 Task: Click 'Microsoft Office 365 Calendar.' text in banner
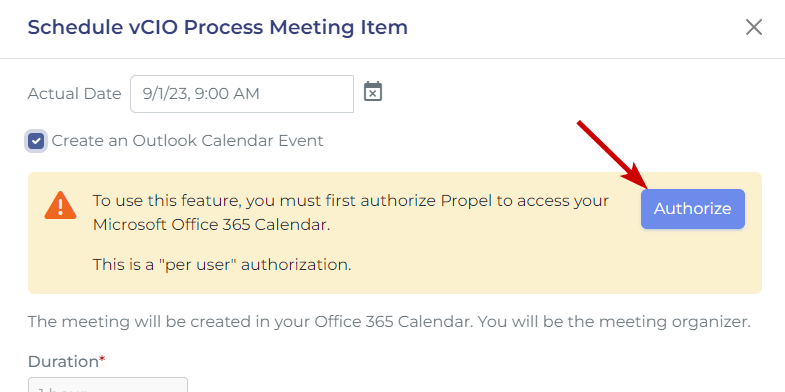[212, 225]
